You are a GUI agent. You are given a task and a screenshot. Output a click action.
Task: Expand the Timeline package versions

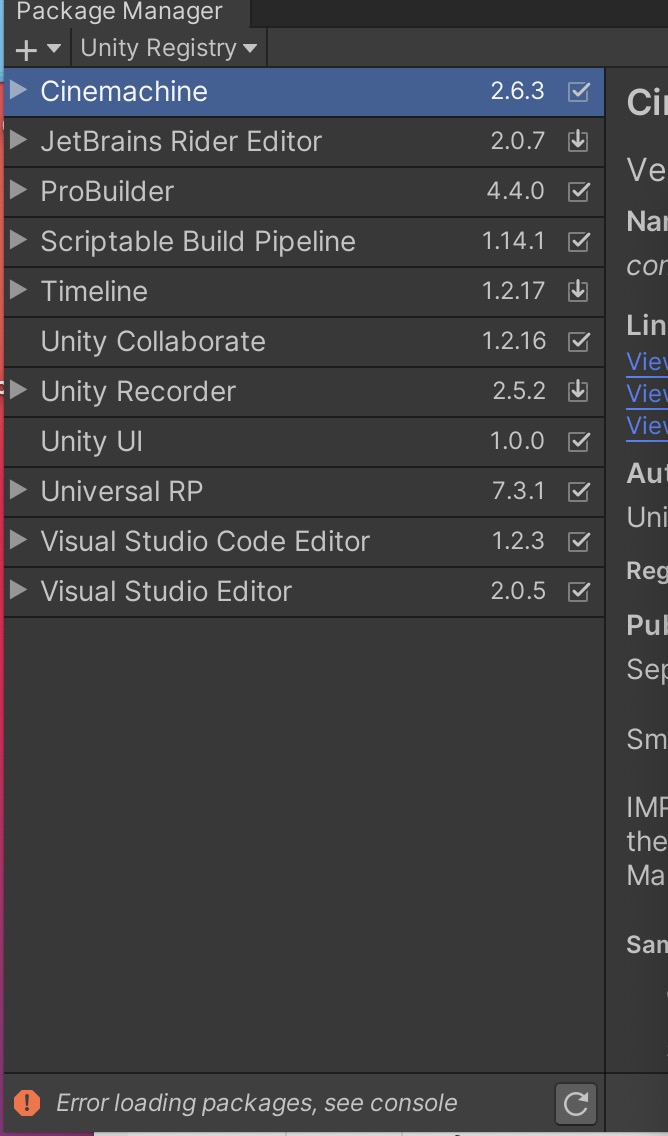coord(19,290)
